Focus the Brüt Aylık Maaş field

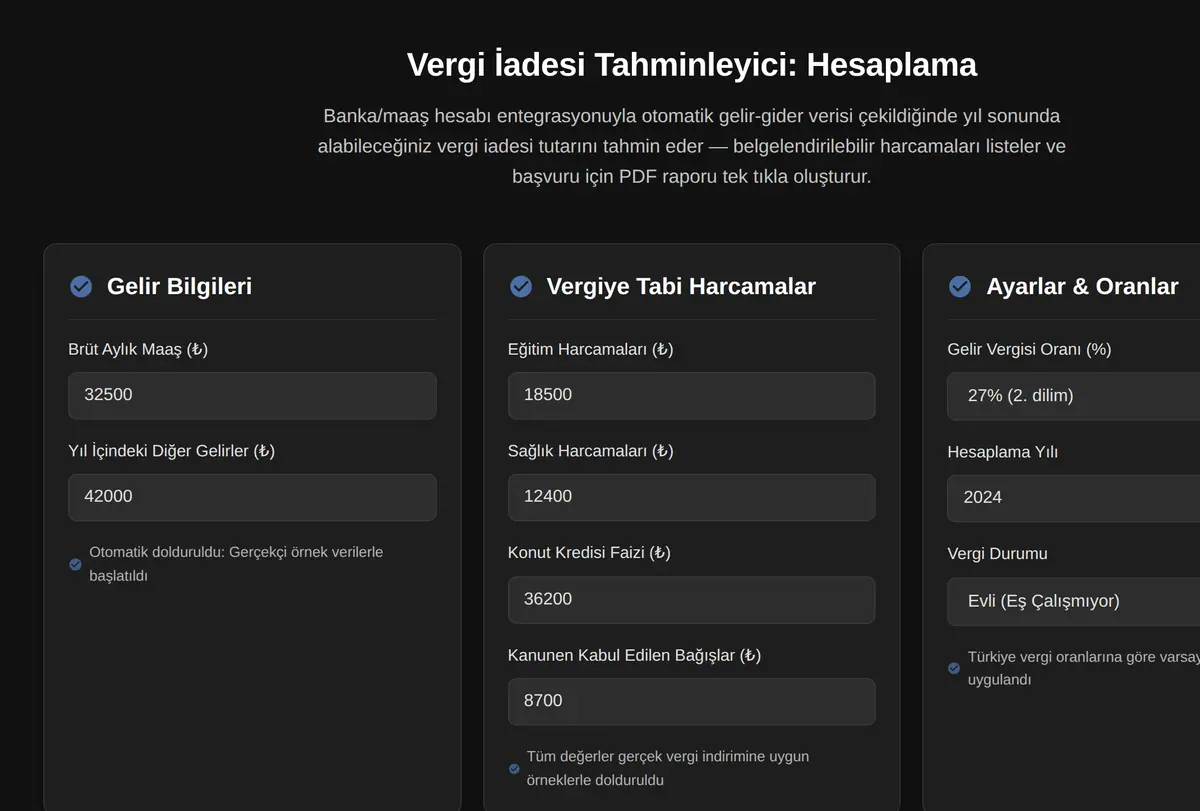pyautogui.click(x=252, y=395)
